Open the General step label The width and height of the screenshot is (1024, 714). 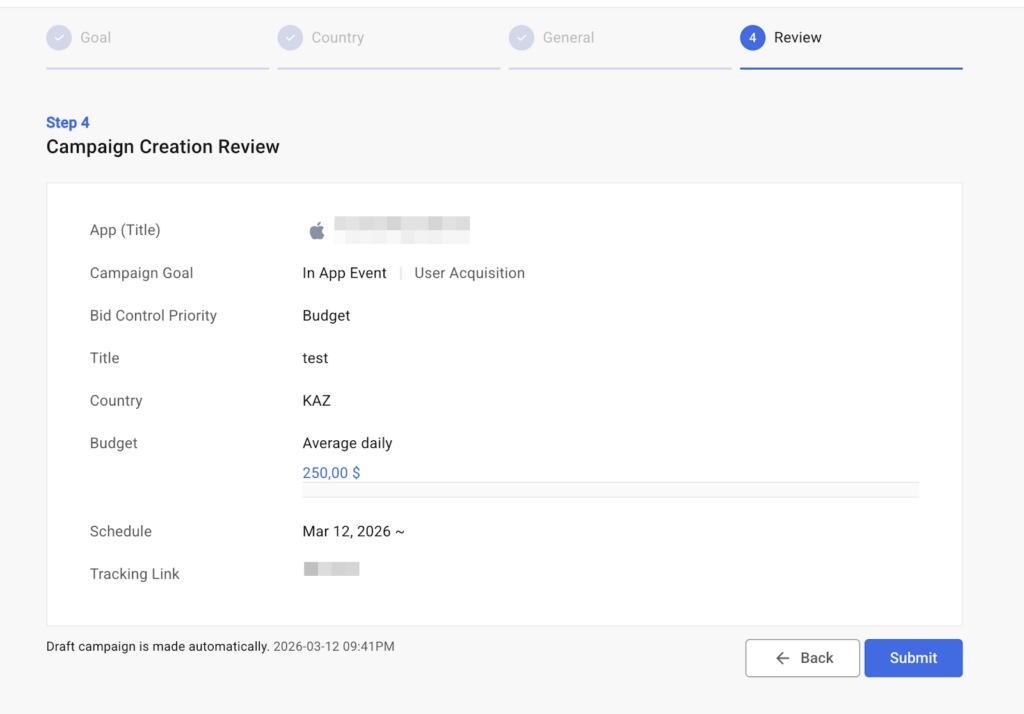click(568, 38)
